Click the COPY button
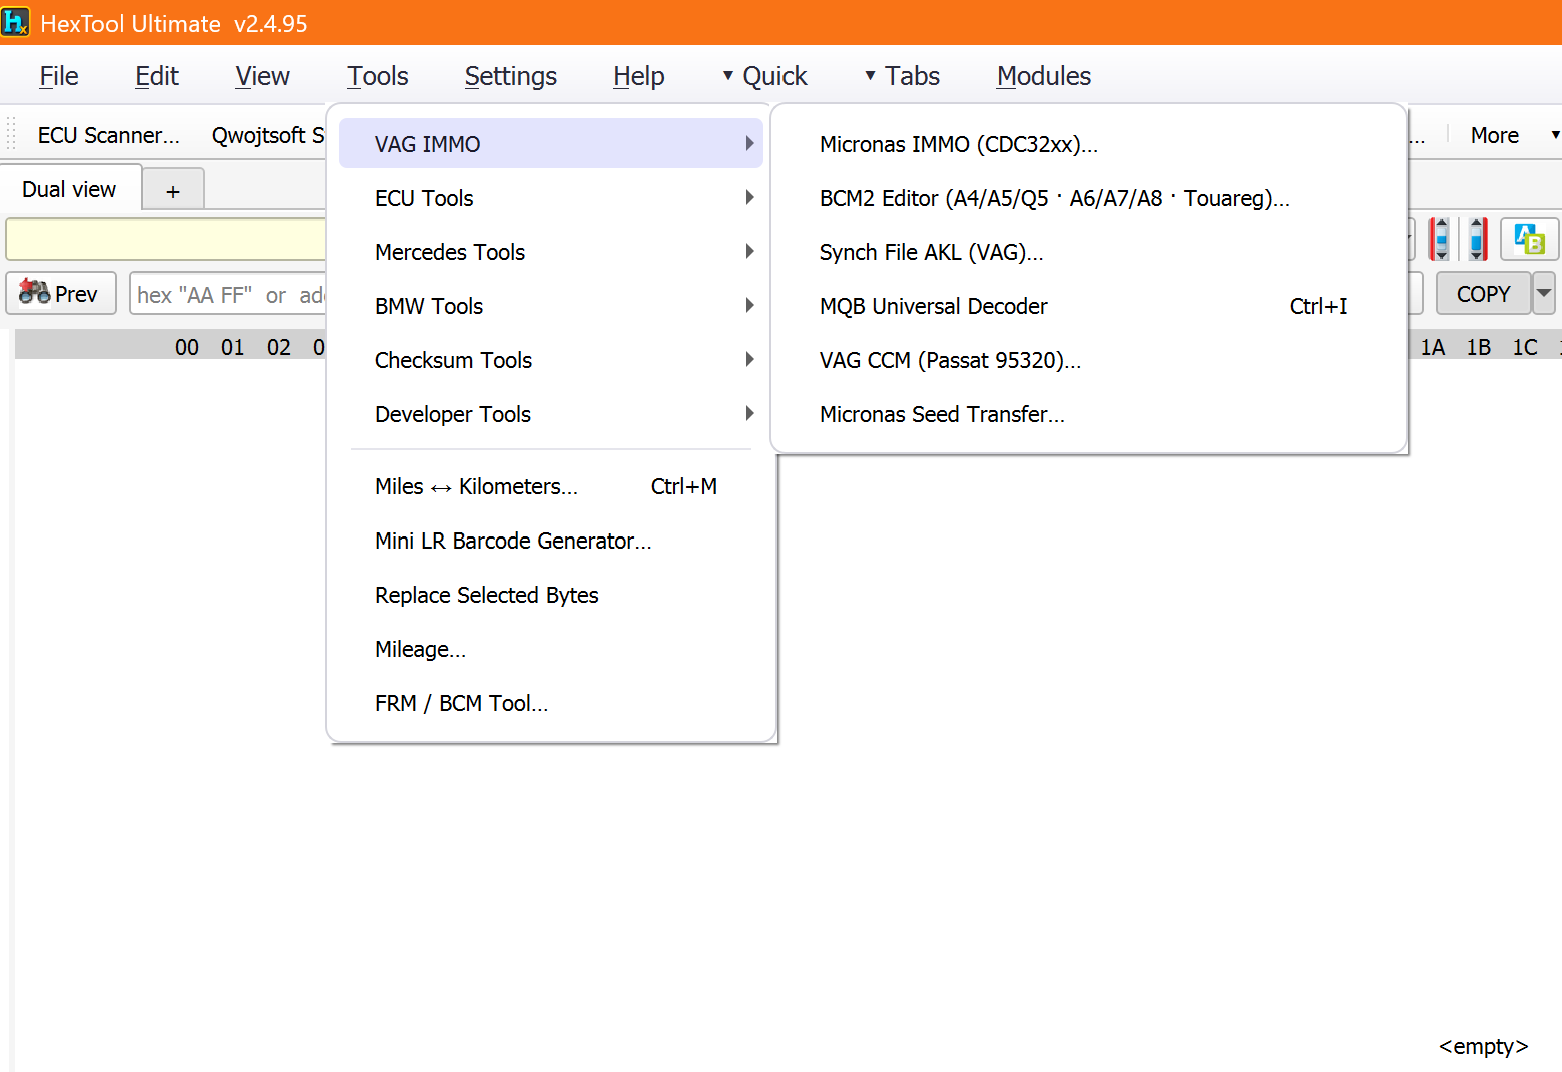Screen dimensions: 1562x1072 (x=1483, y=294)
